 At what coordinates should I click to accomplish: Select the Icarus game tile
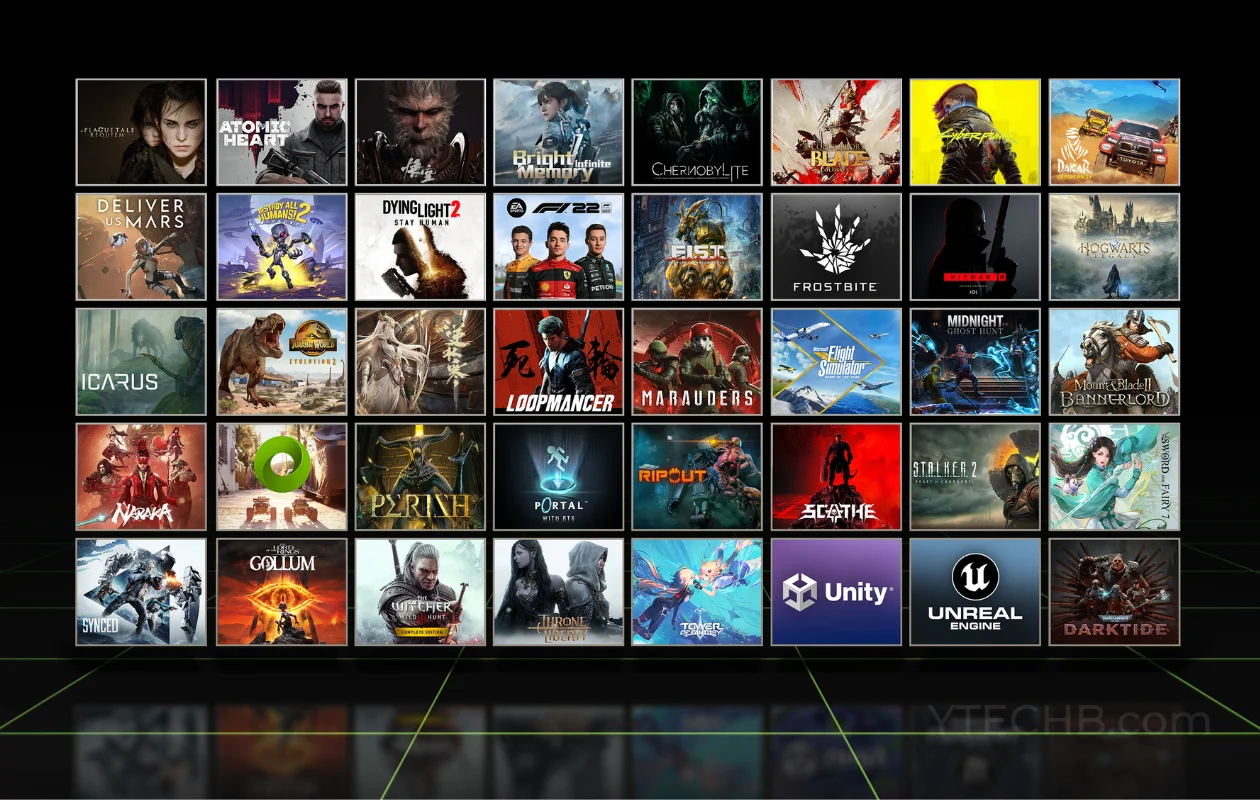141,362
